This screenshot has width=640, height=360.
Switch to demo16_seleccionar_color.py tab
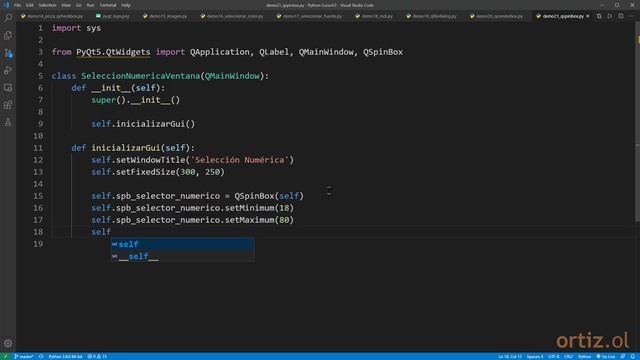pos(232,16)
